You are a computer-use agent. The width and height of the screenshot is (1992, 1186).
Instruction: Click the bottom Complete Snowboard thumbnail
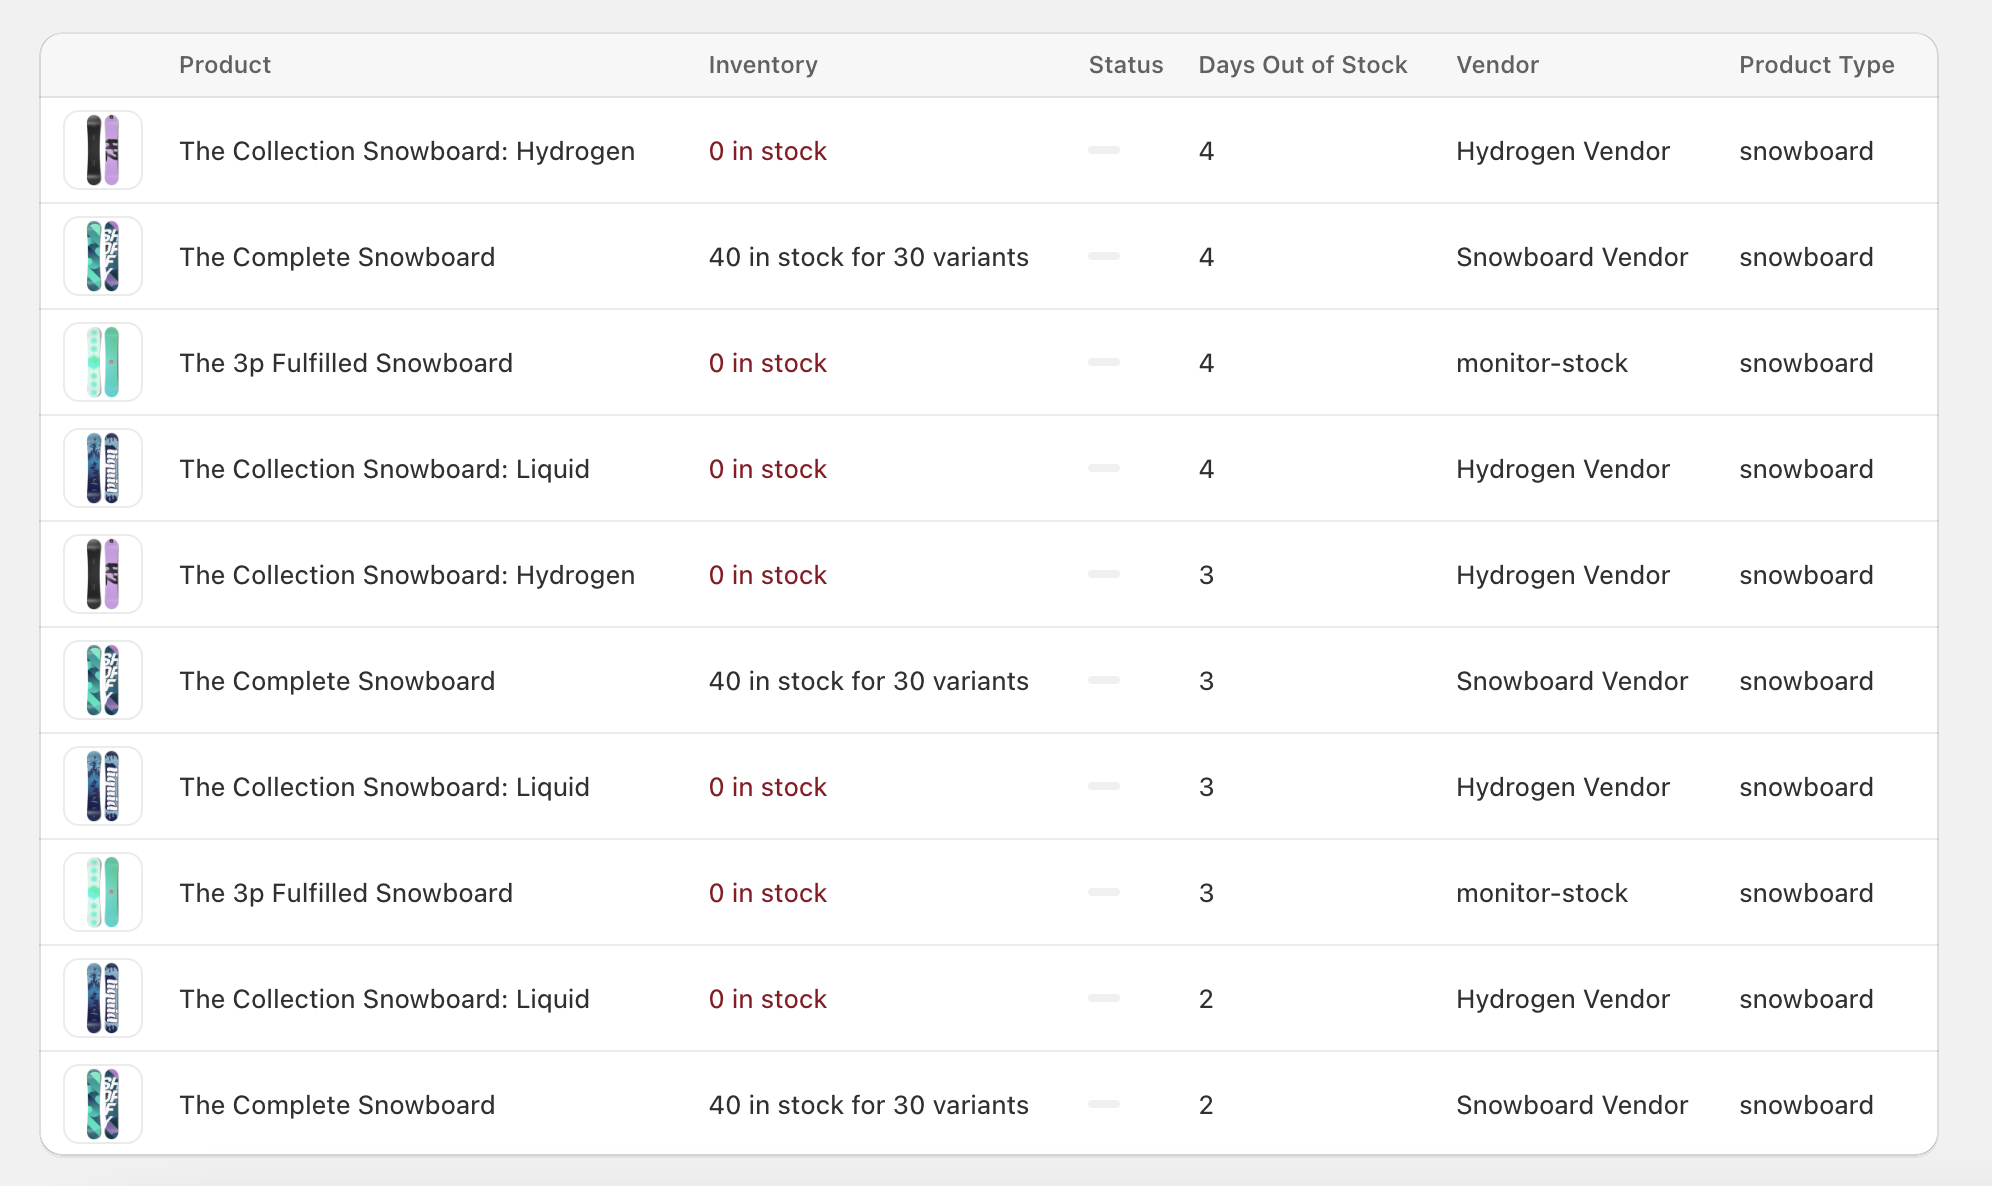click(102, 1103)
